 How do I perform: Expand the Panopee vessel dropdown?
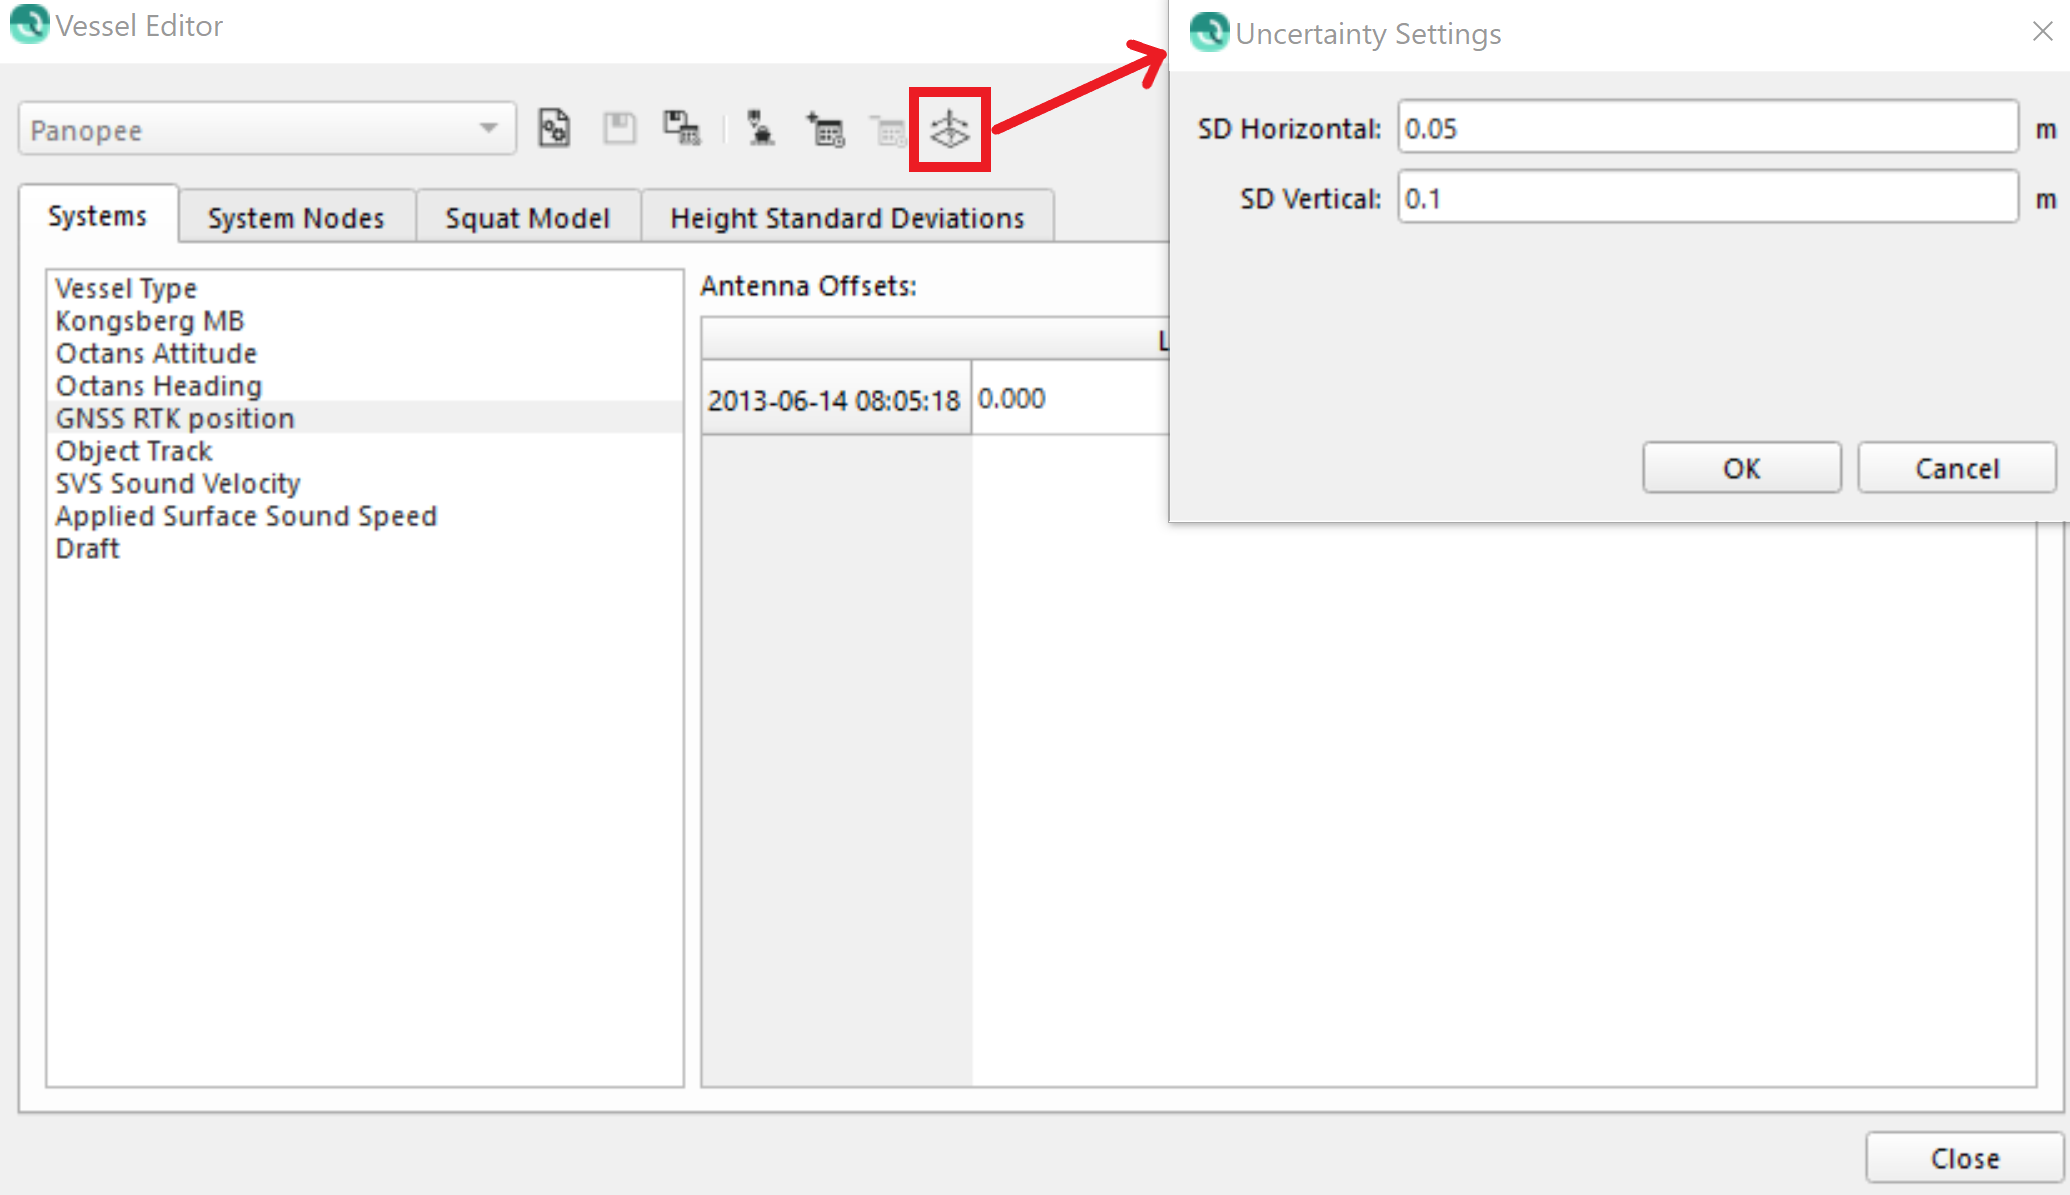point(488,129)
